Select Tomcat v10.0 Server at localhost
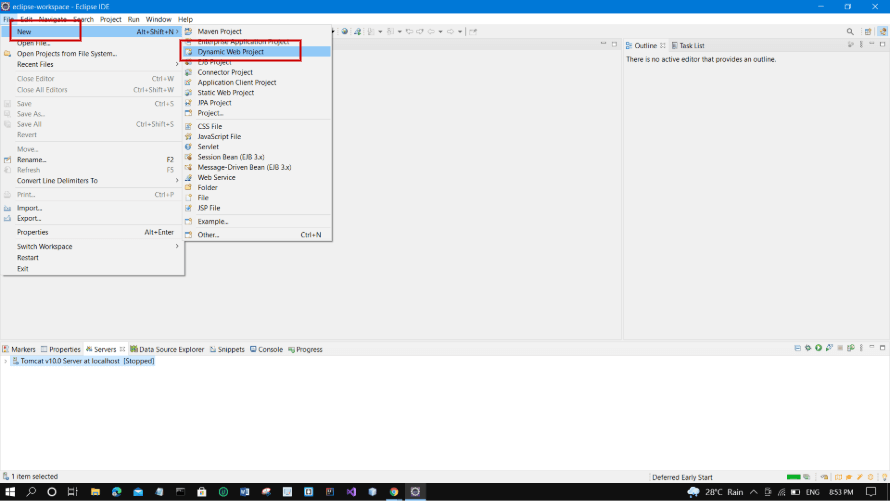The width and height of the screenshot is (891, 502). click(x=83, y=361)
